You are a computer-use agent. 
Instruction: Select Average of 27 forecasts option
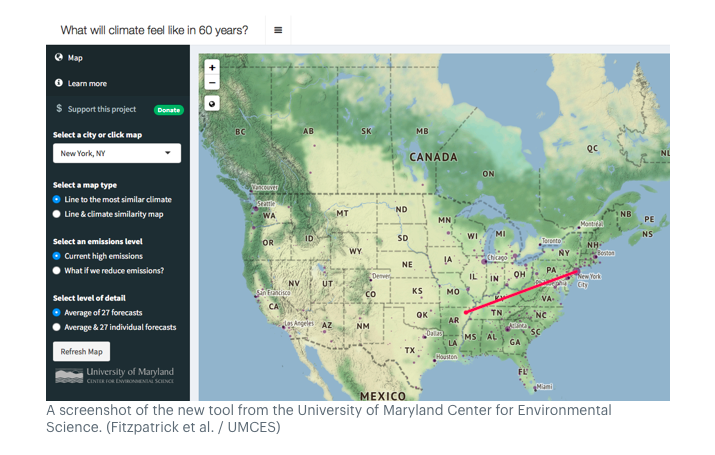[x=57, y=312]
